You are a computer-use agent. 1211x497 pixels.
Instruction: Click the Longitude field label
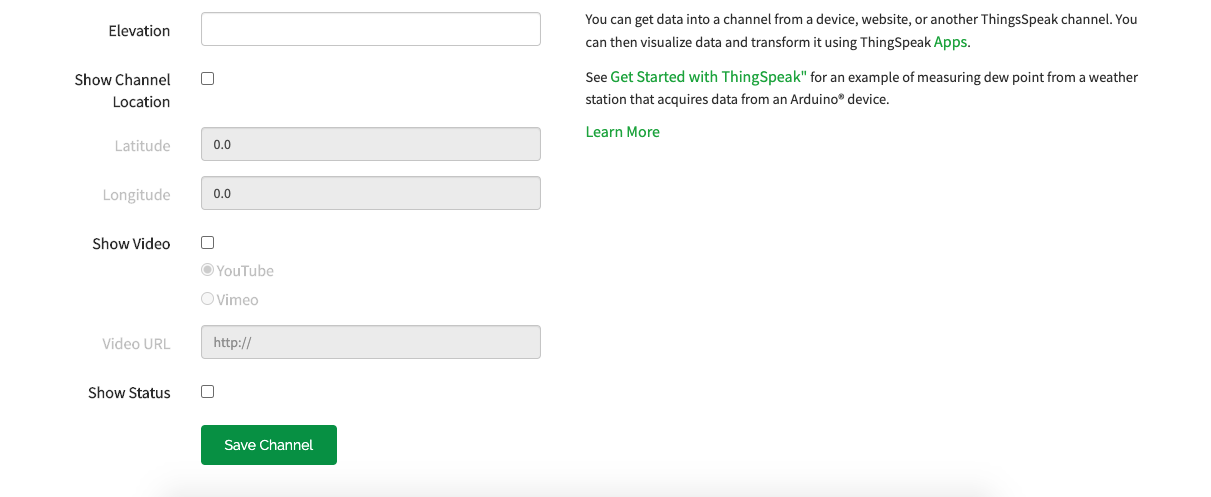pos(136,195)
